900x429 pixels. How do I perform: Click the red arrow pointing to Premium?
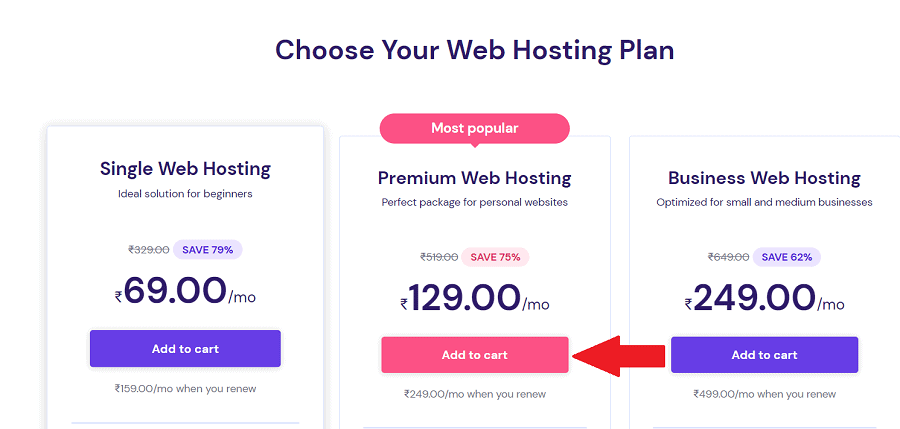(x=619, y=356)
